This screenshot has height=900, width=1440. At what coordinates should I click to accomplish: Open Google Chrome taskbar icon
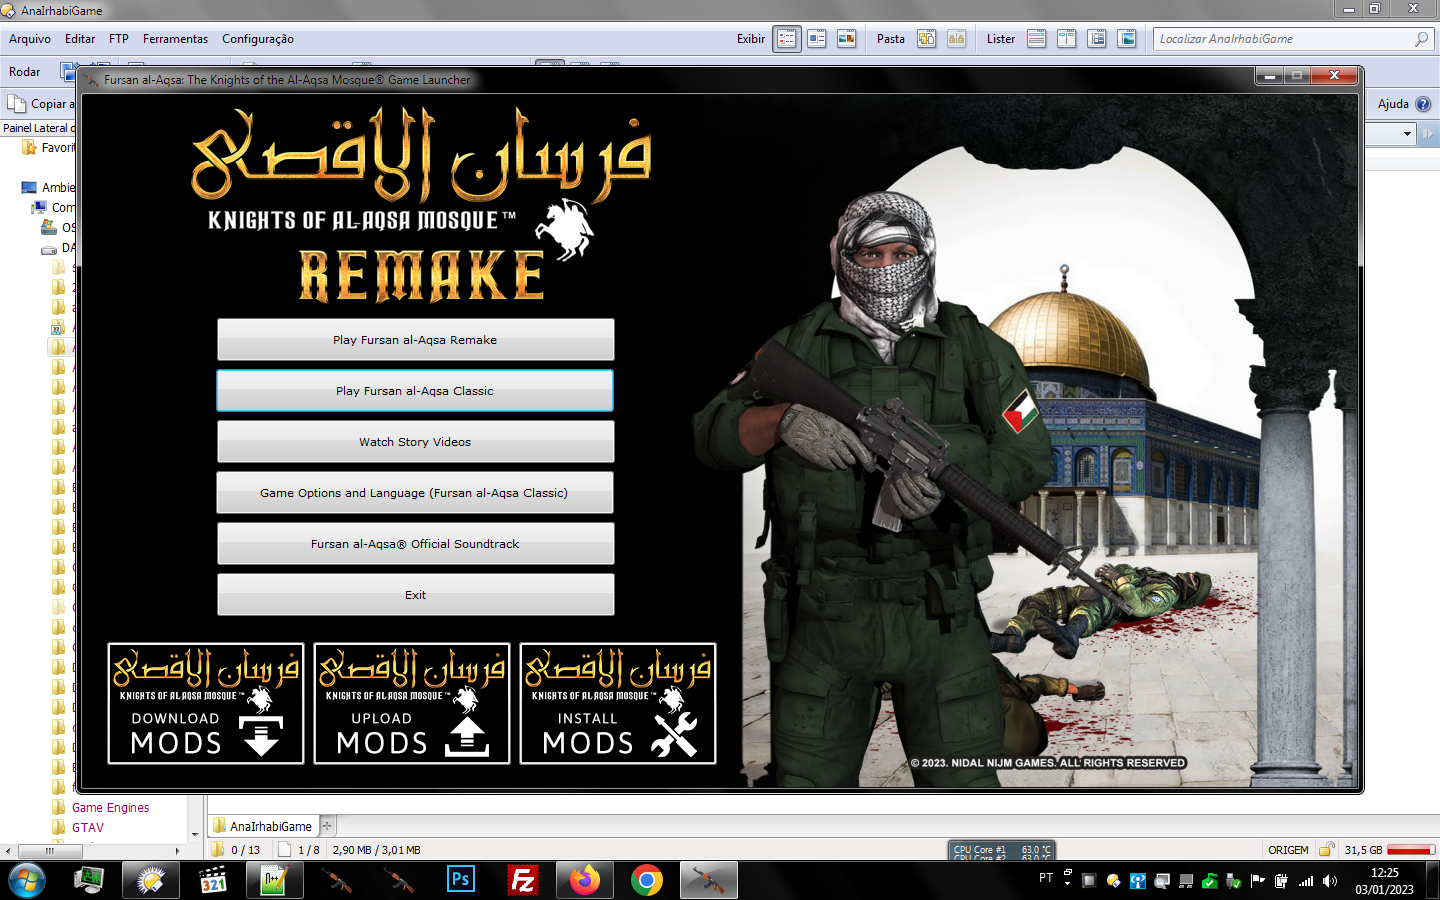point(647,881)
